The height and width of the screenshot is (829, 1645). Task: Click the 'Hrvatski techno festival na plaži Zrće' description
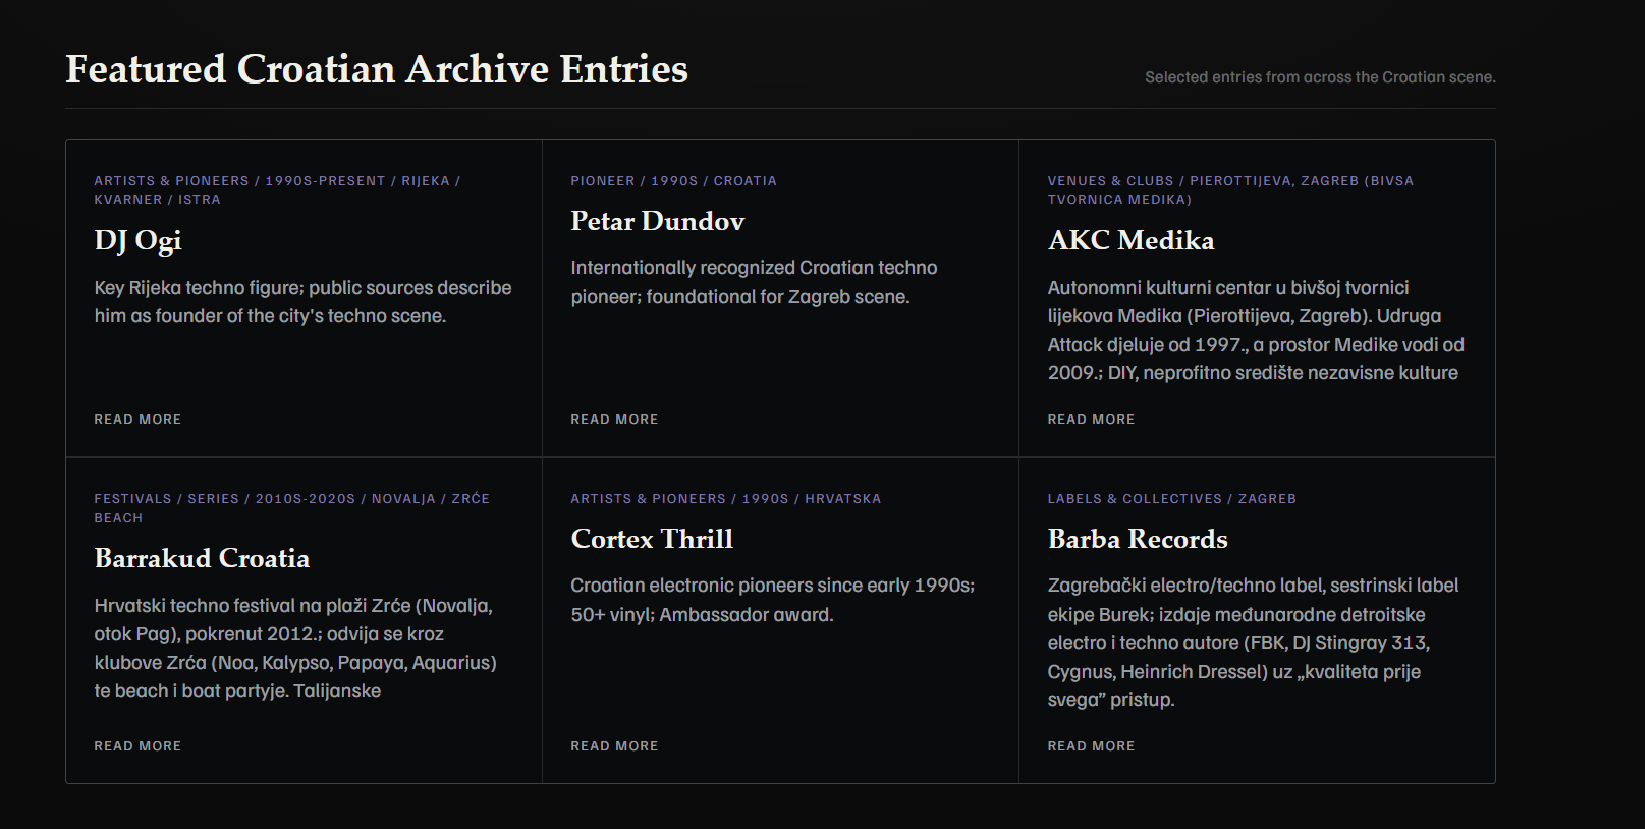click(x=295, y=648)
